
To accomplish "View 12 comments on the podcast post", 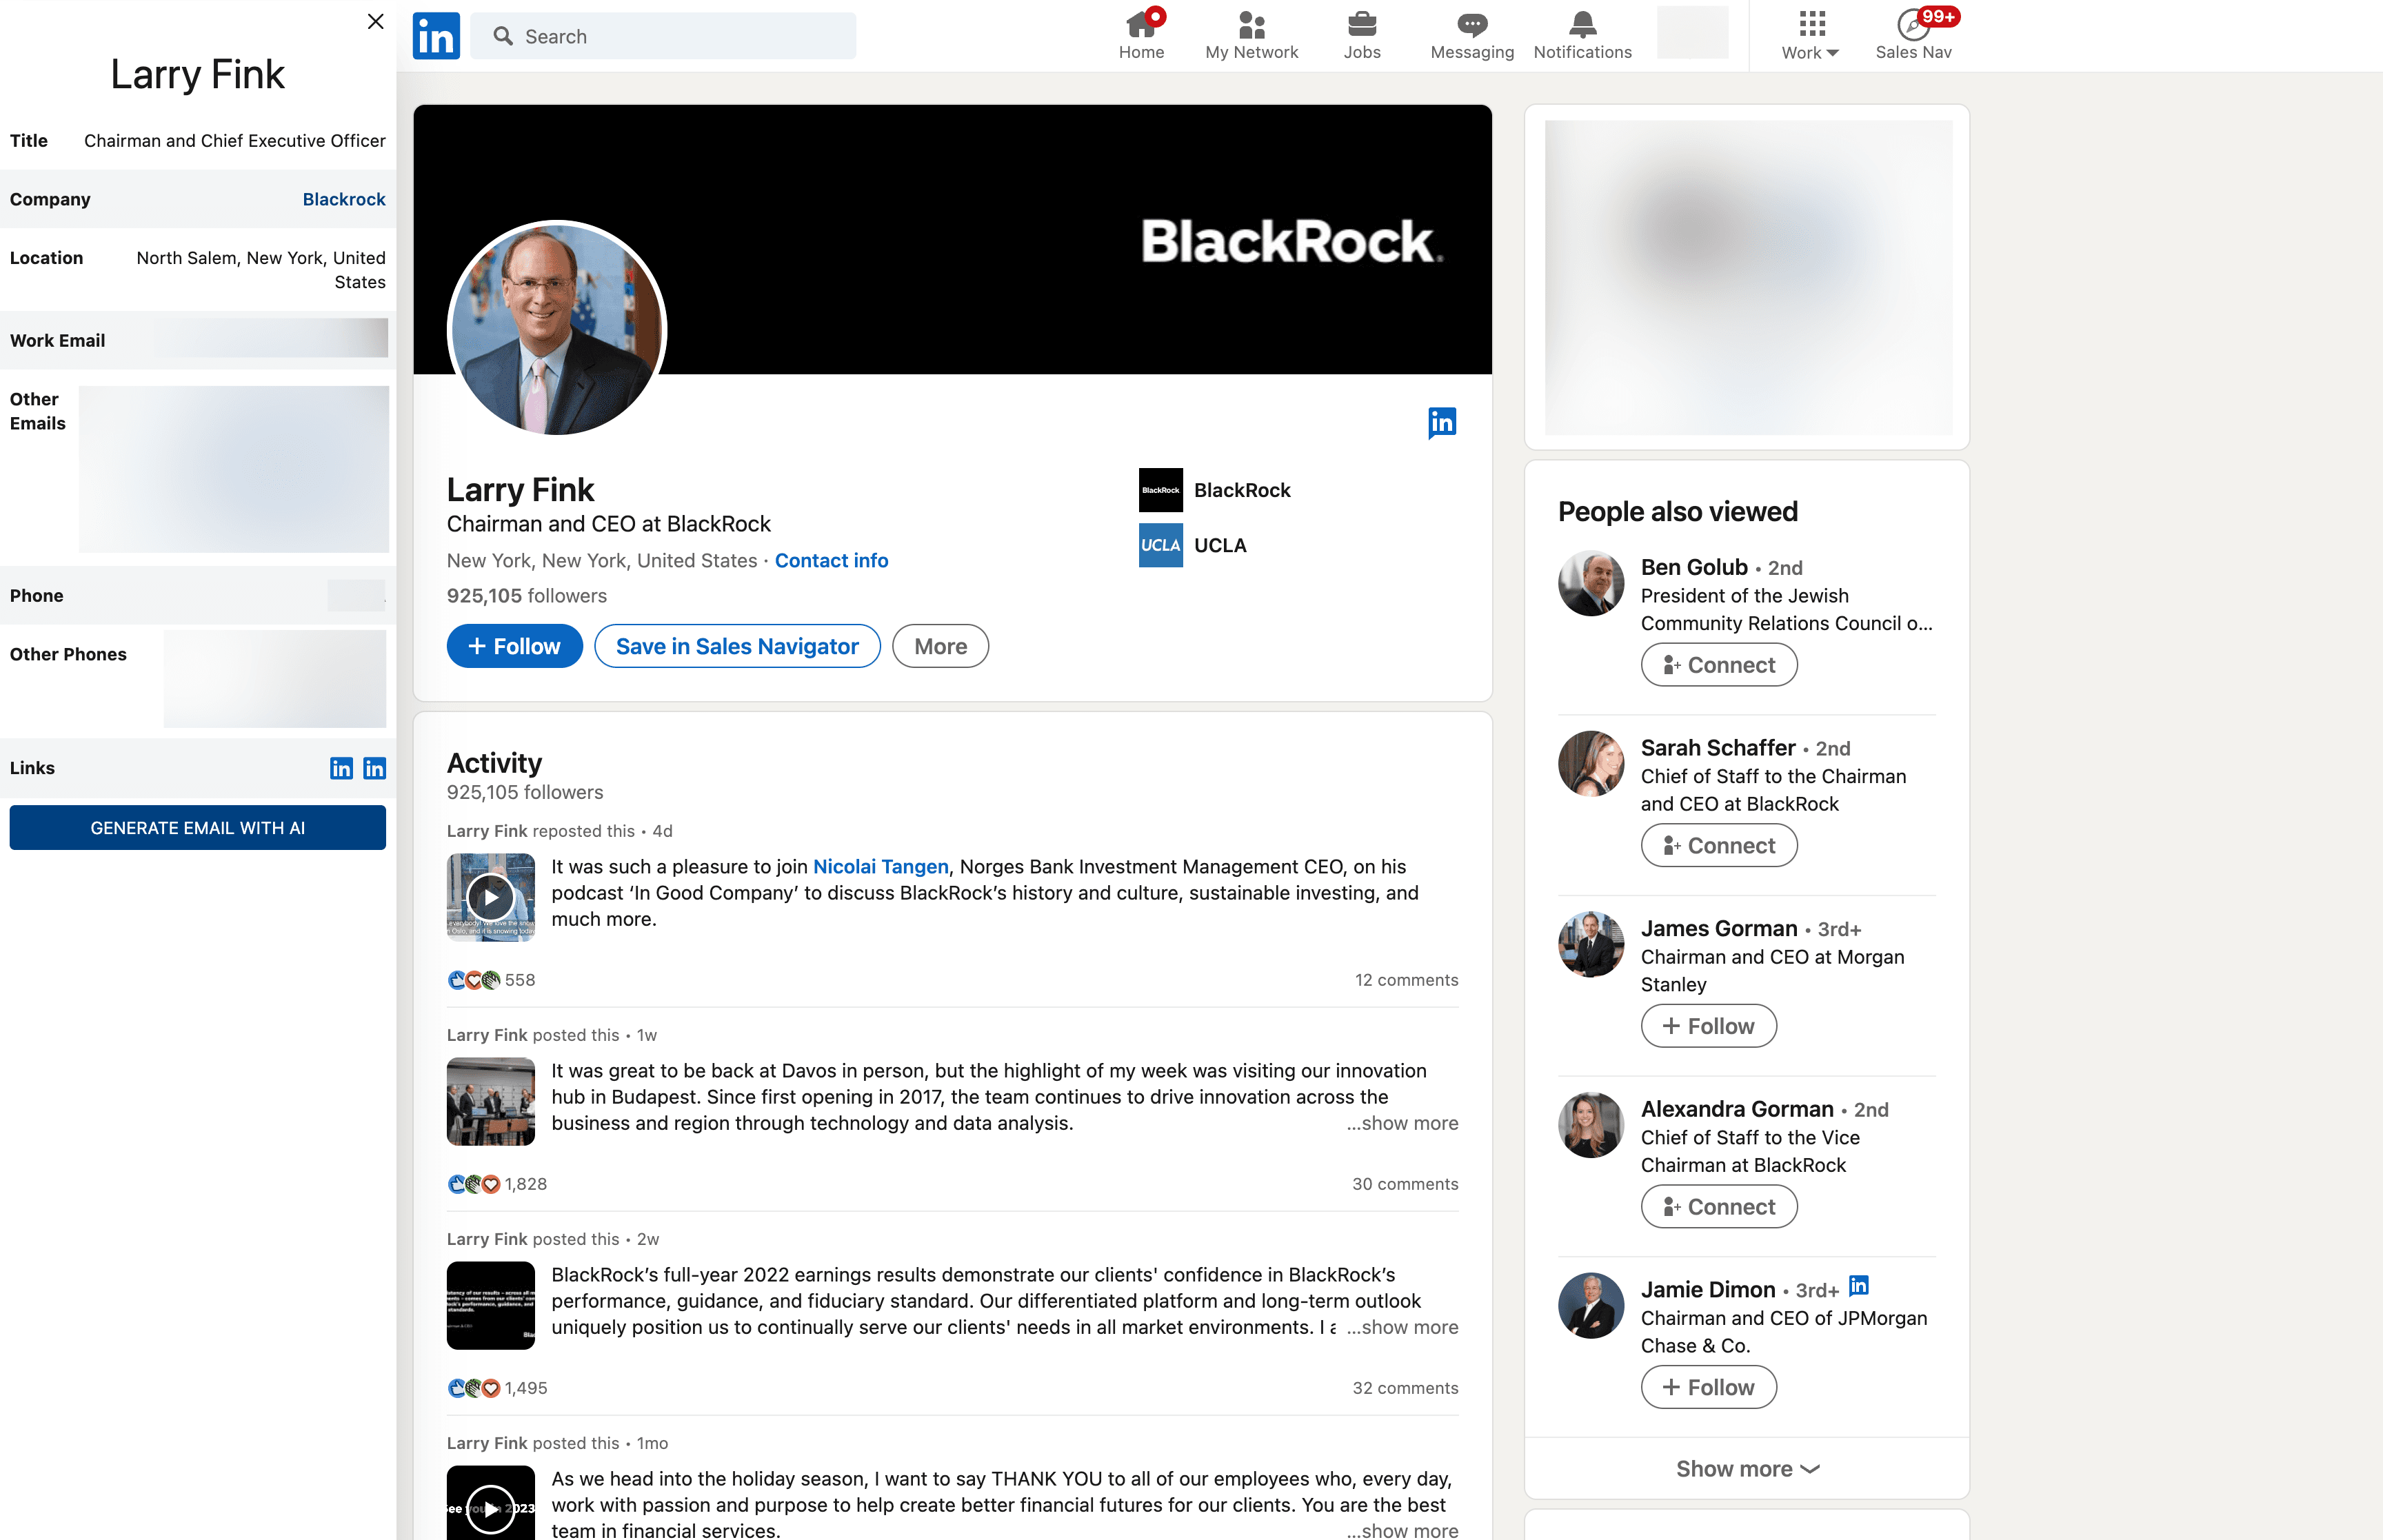I will [1406, 980].
